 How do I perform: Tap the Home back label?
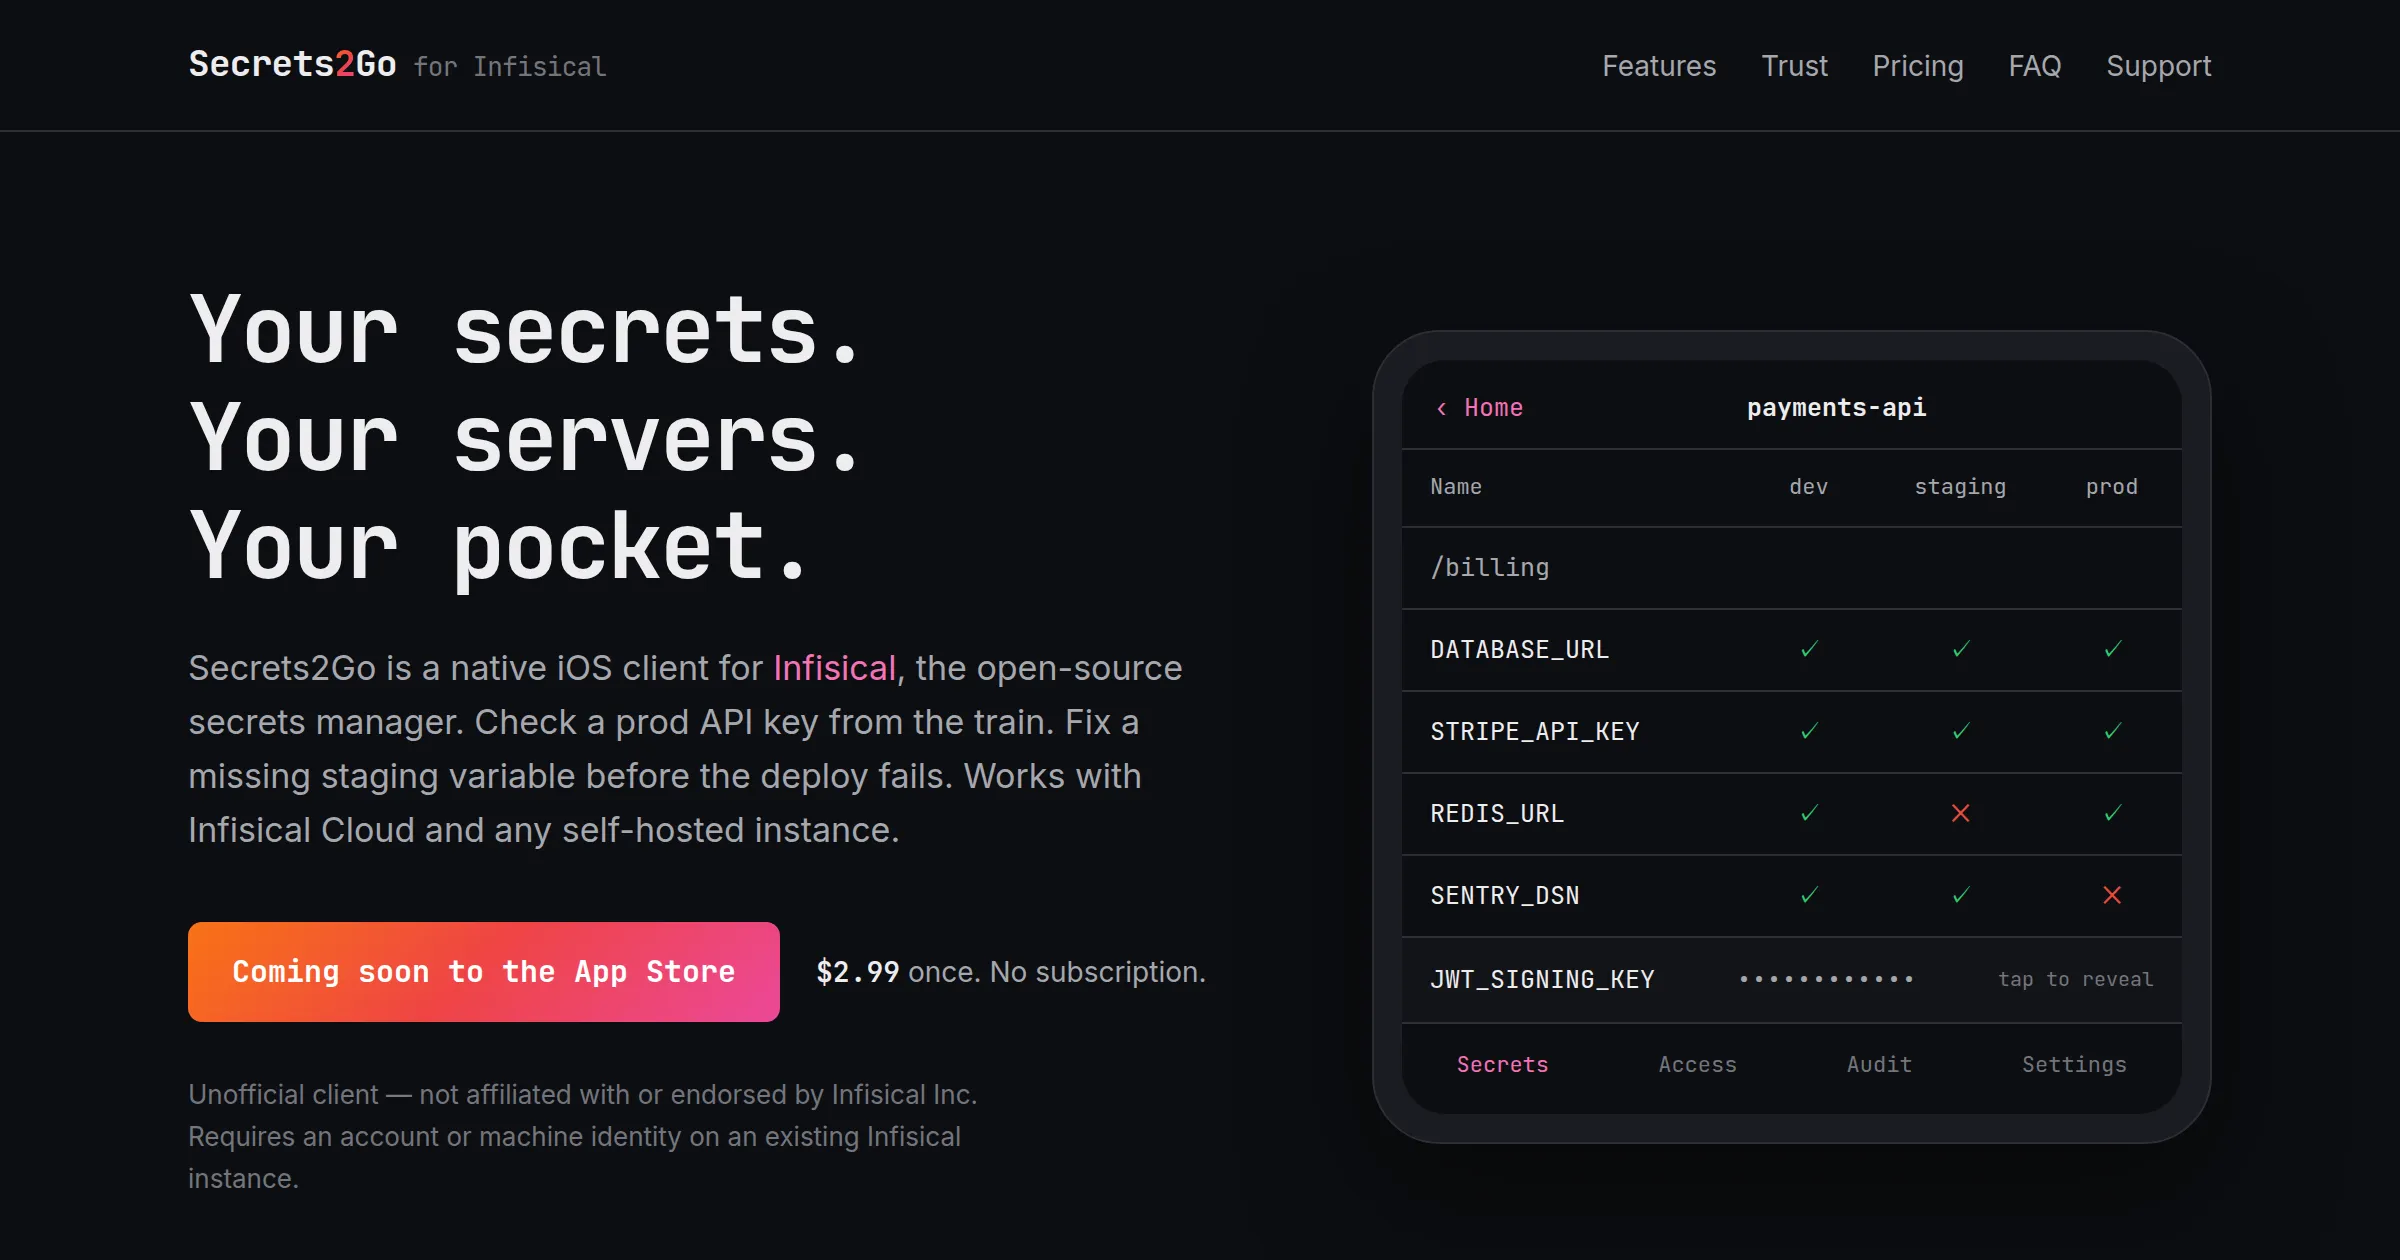(x=1493, y=407)
